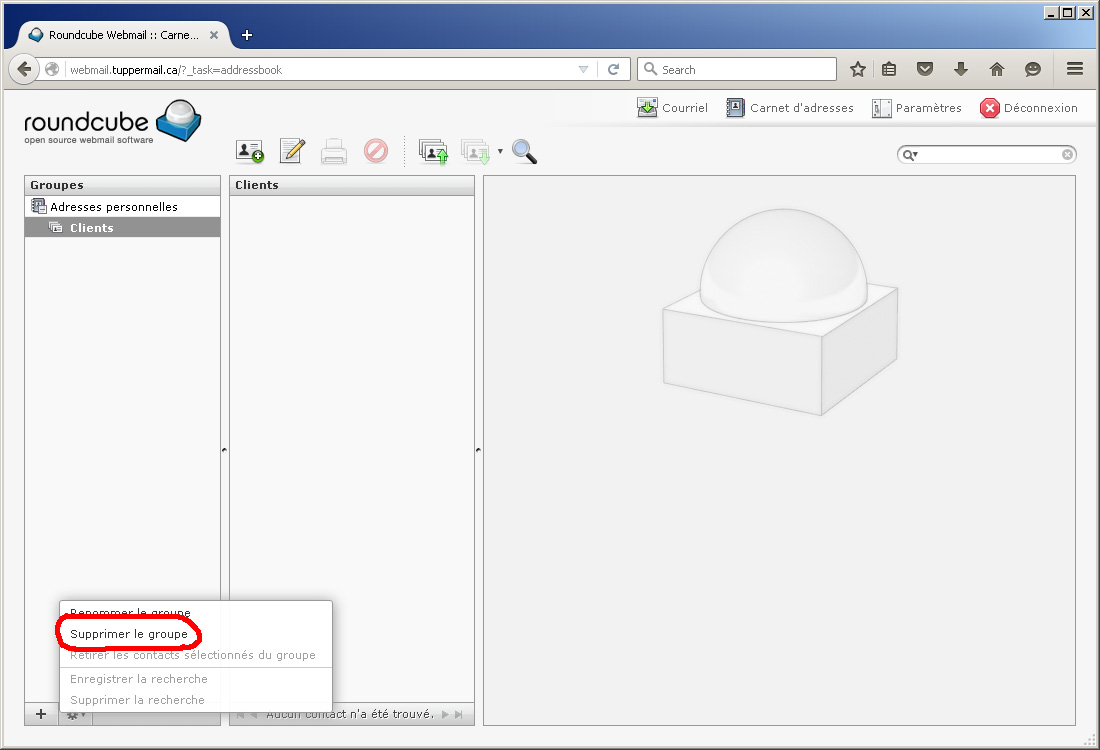Screen dimensions: 1100x750
Task: Click the Déconnexion logout button
Action: [x=1029, y=108]
